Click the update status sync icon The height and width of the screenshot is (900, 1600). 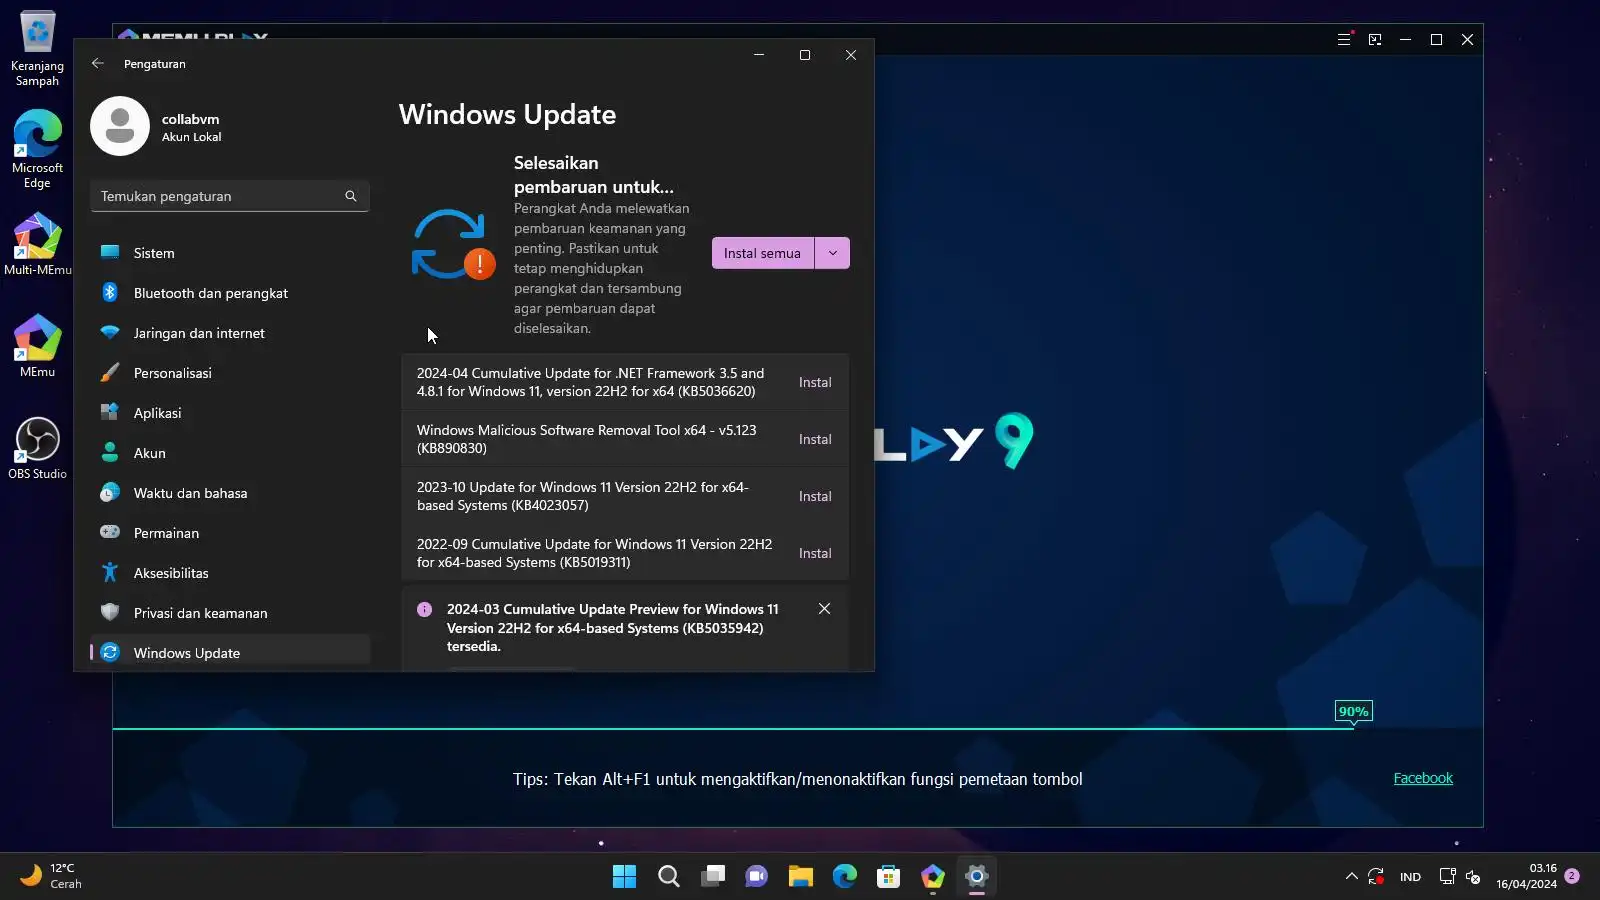click(x=452, y=244)
